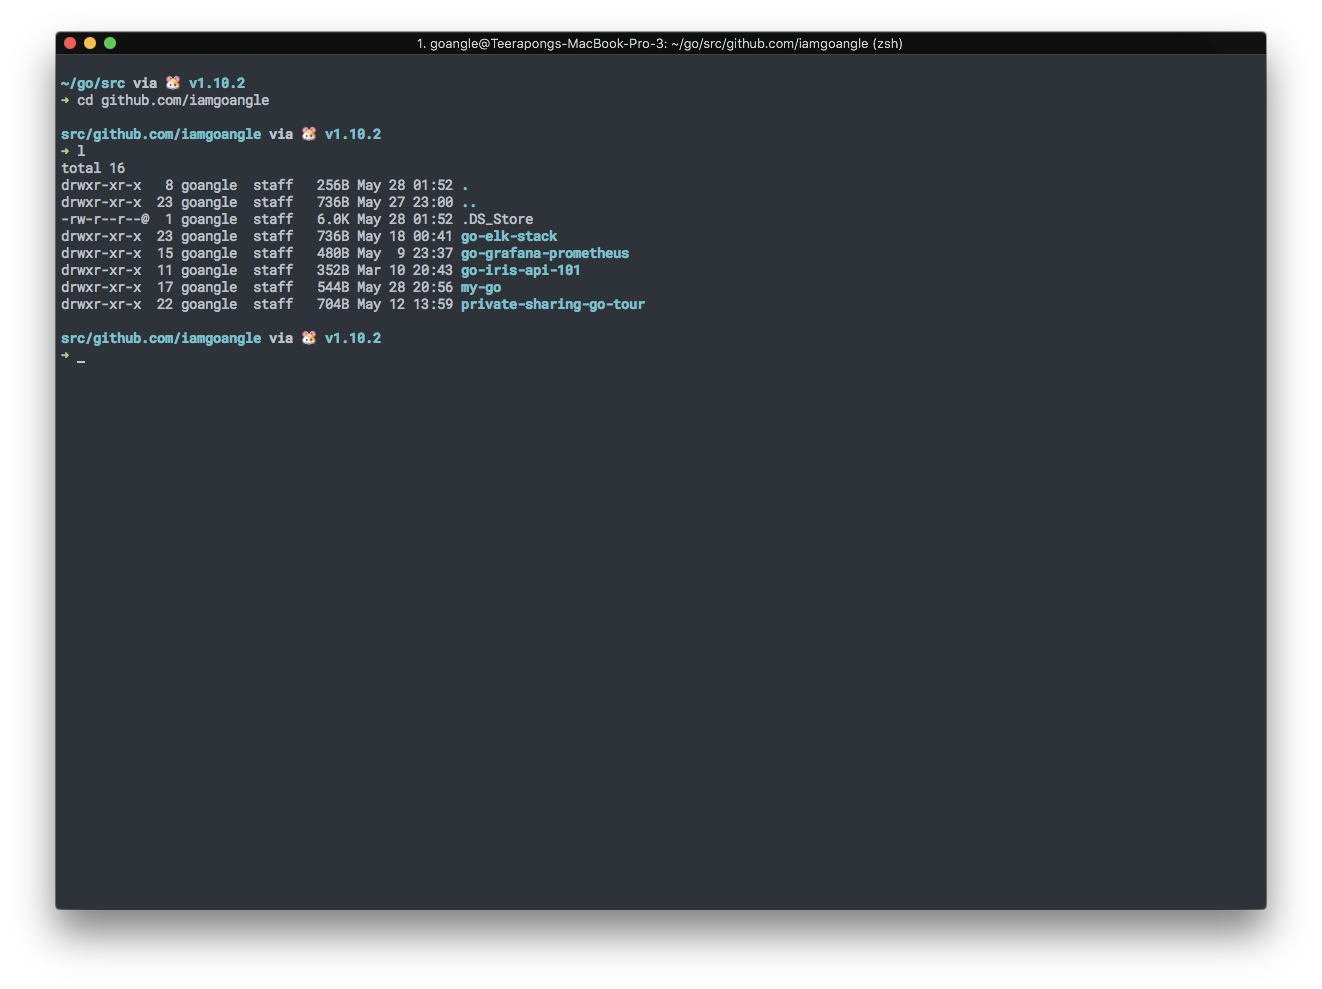The image size is (1322, 989).
Task: Select the my-go folder name
Action: point(480,287)
